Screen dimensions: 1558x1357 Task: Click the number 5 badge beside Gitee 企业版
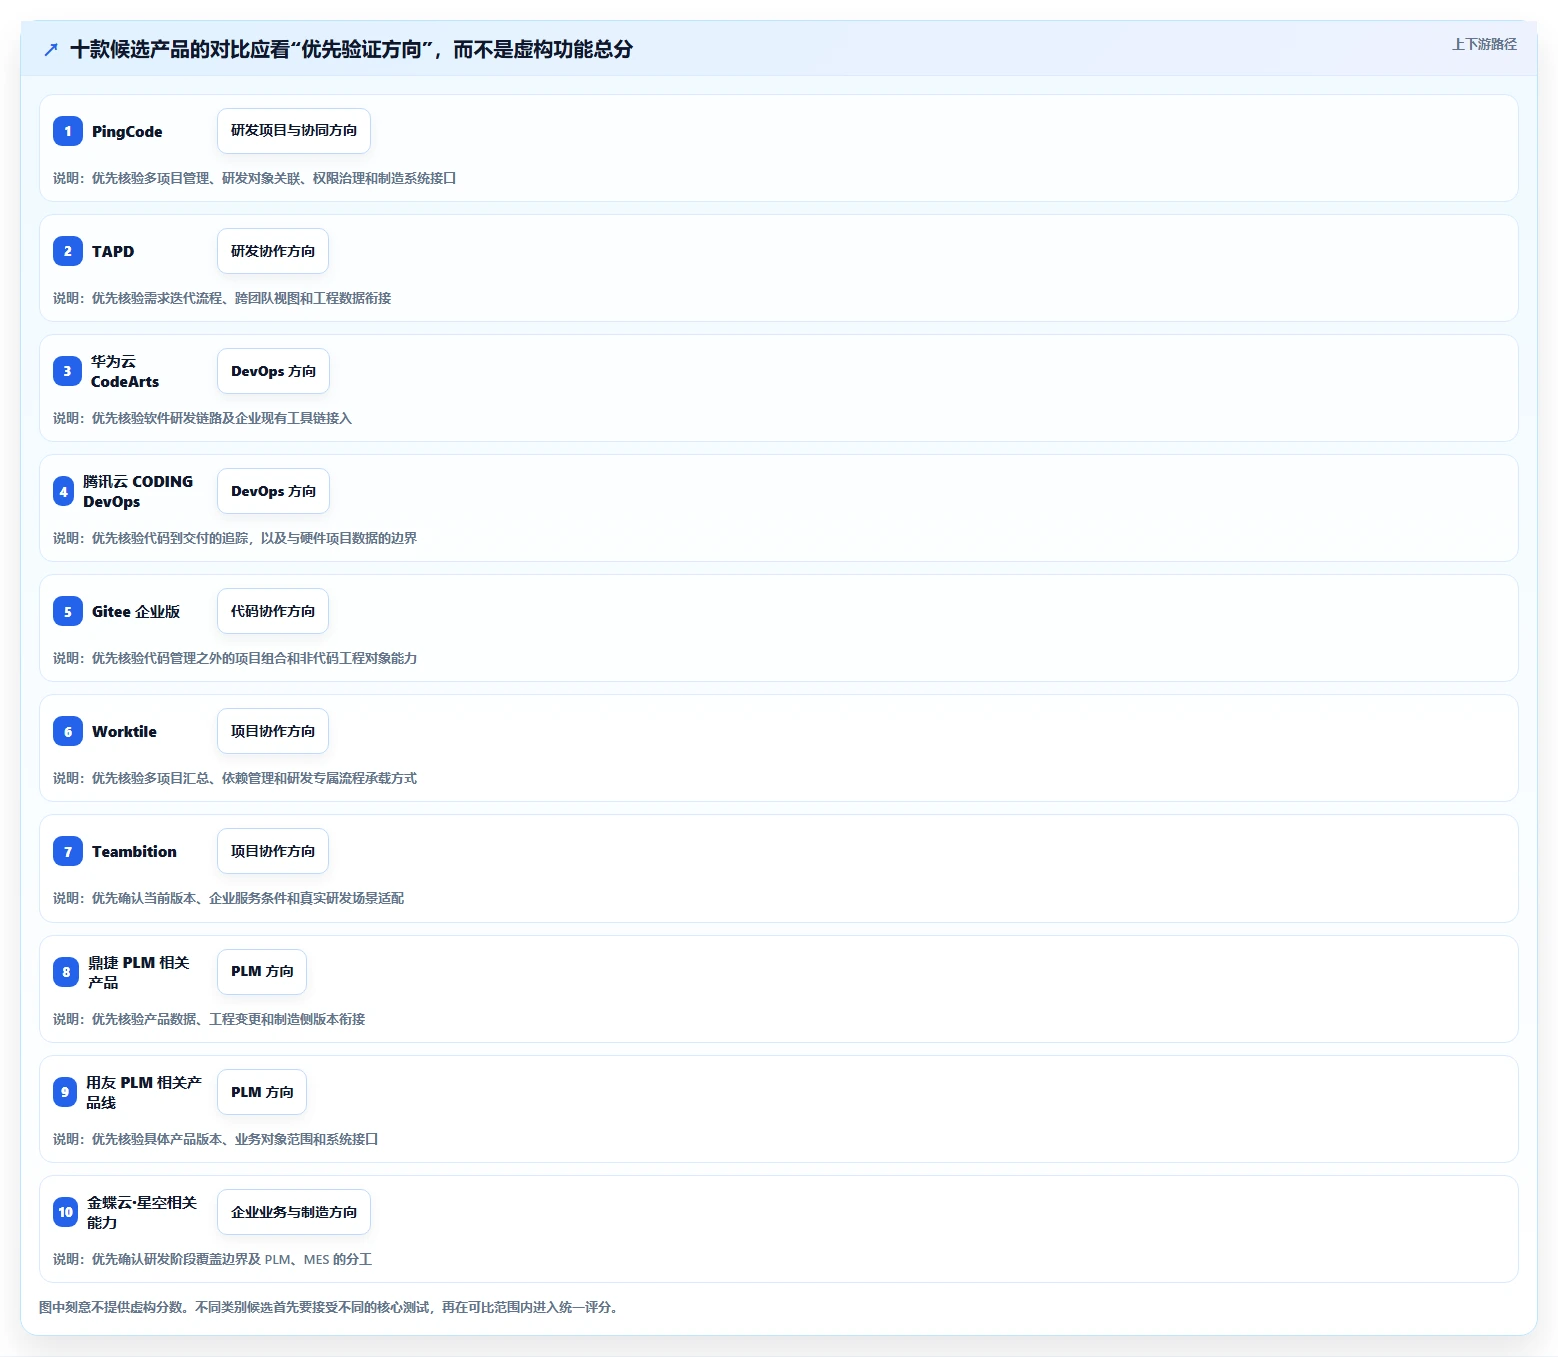tap(68, 611)
